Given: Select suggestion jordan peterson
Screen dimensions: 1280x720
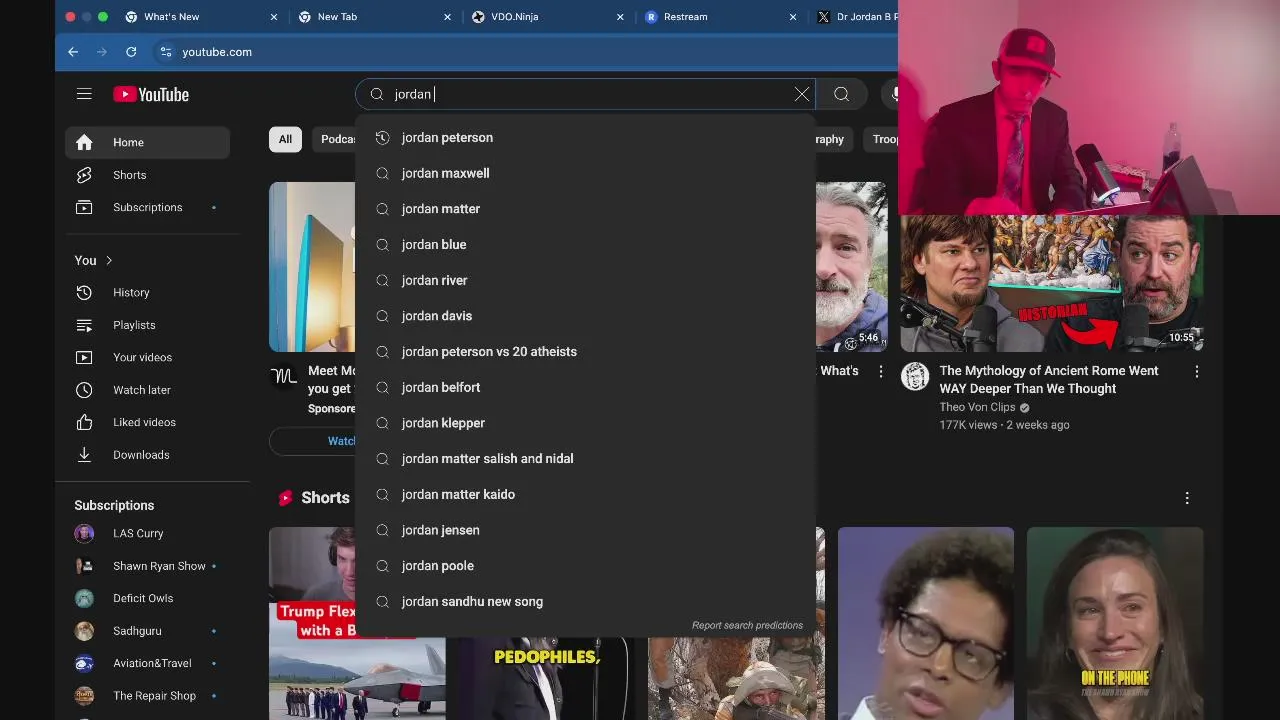Looking at the screenshot, I should (585, 138).
